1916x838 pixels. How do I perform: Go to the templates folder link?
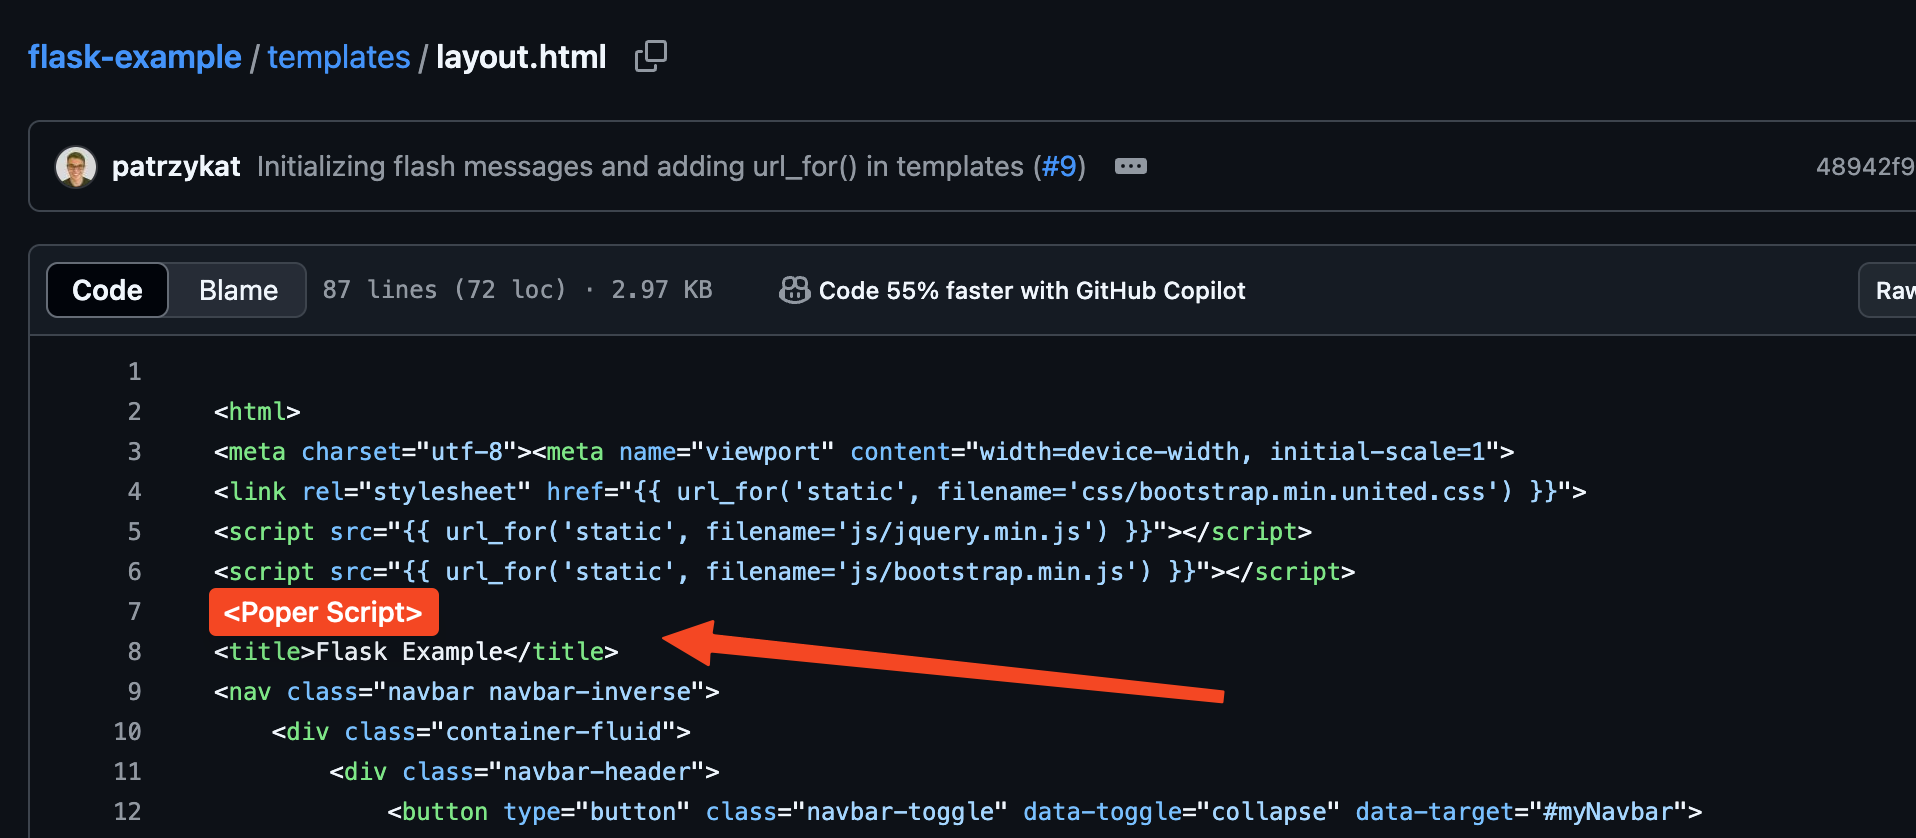click(339, 57)
